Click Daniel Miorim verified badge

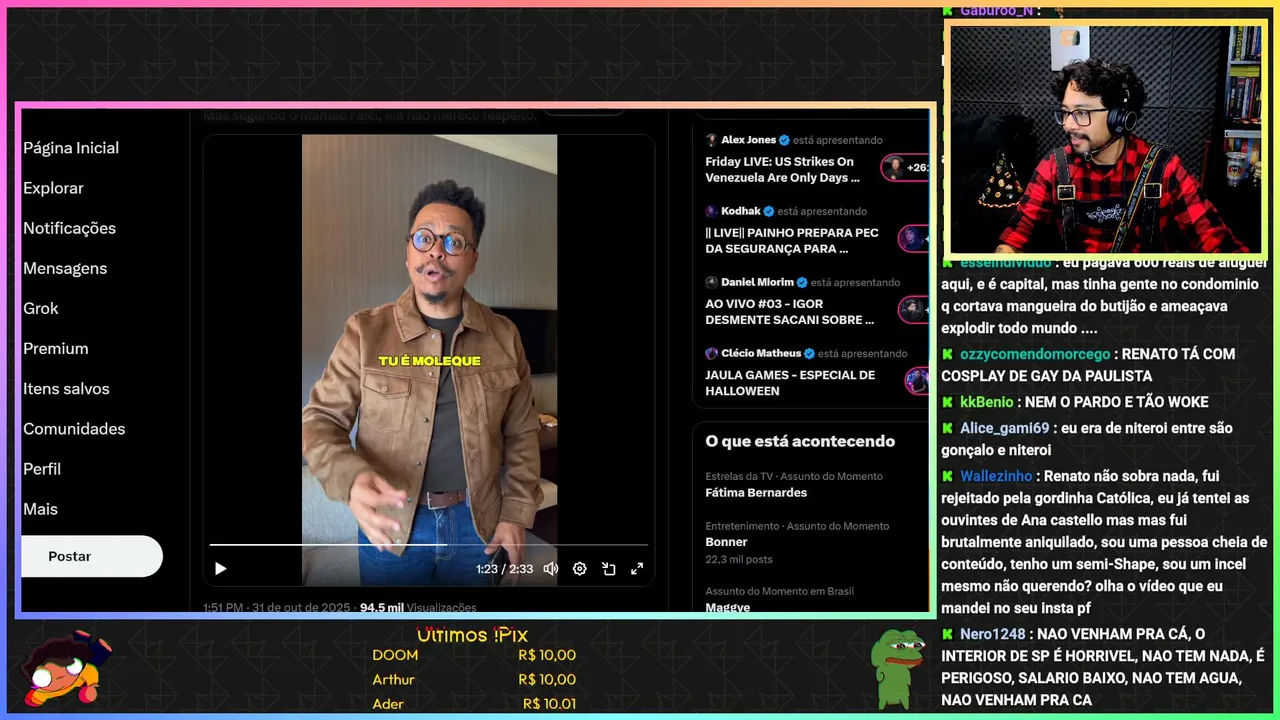(x=802, y=282)
